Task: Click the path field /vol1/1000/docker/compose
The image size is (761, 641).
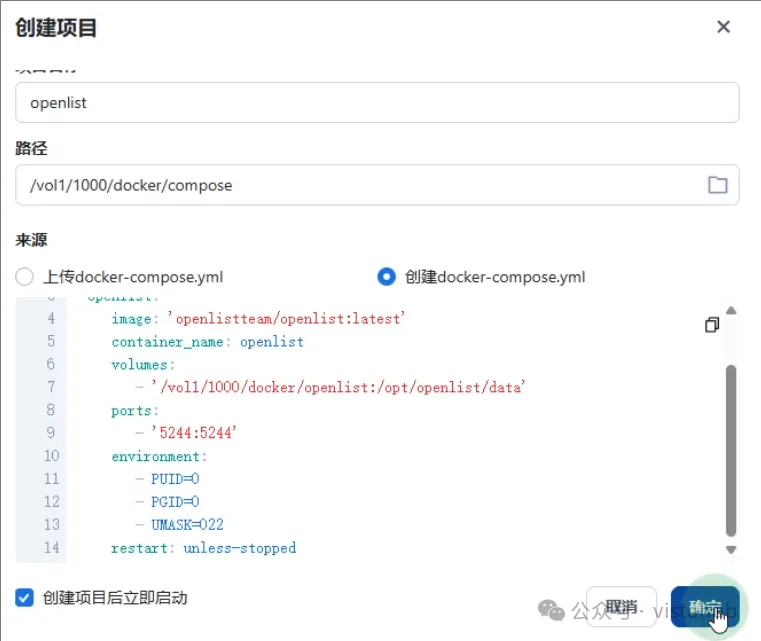Action: point(377,185)
